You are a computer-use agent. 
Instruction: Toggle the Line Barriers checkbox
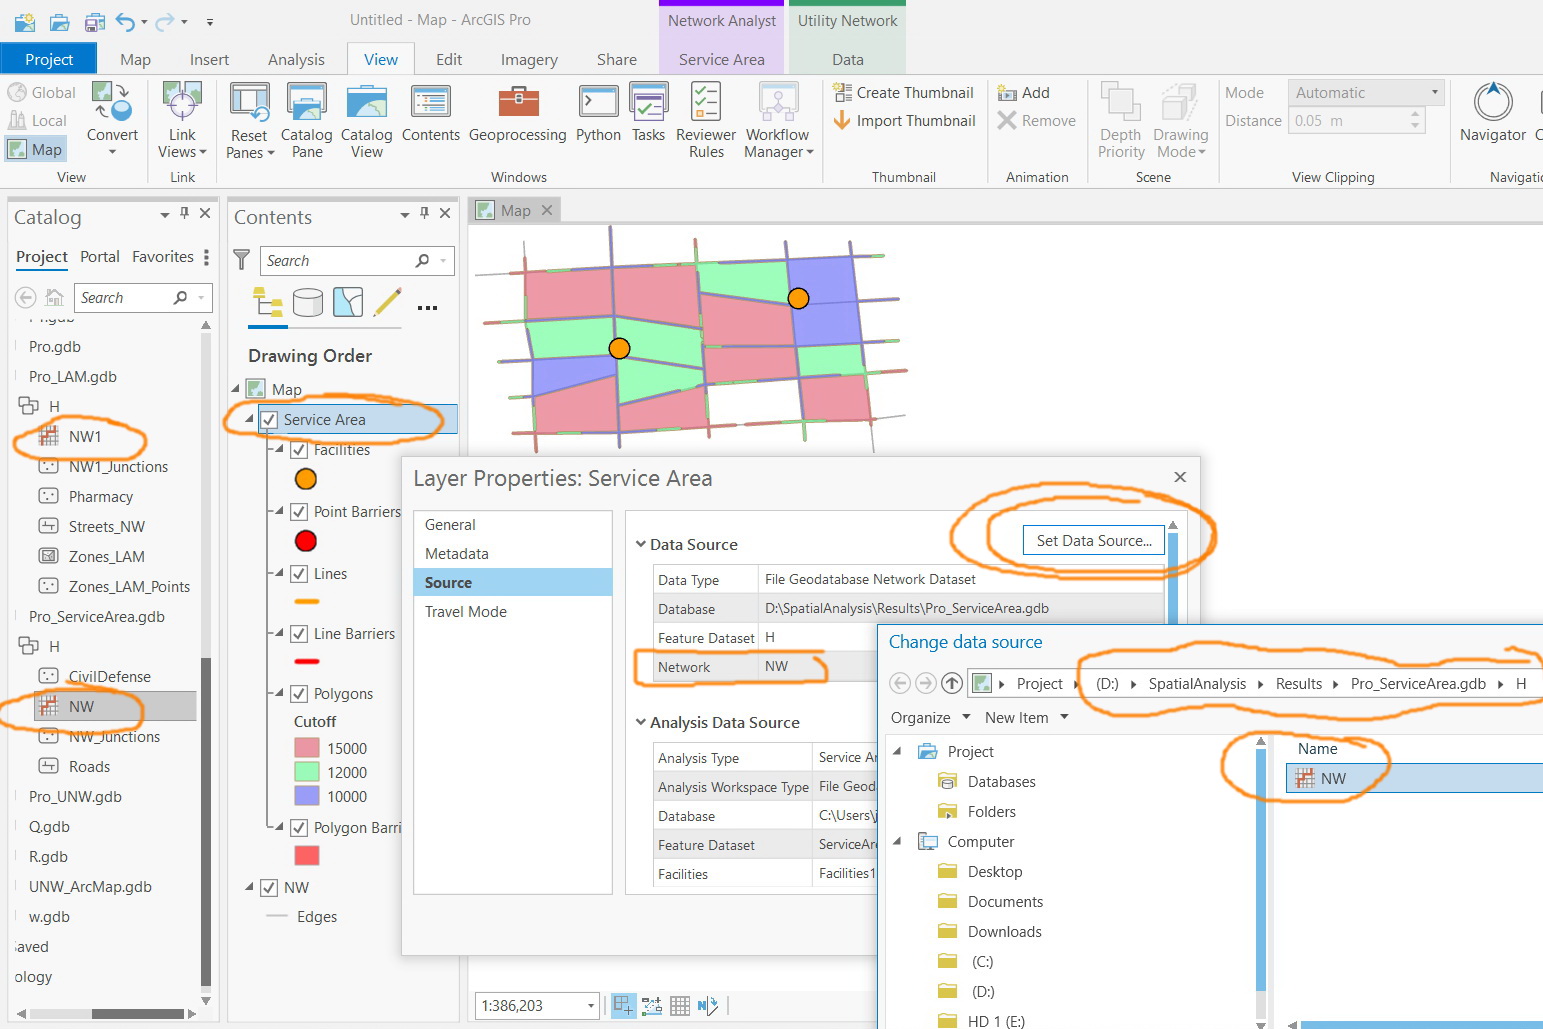click(x=299, y=634)
